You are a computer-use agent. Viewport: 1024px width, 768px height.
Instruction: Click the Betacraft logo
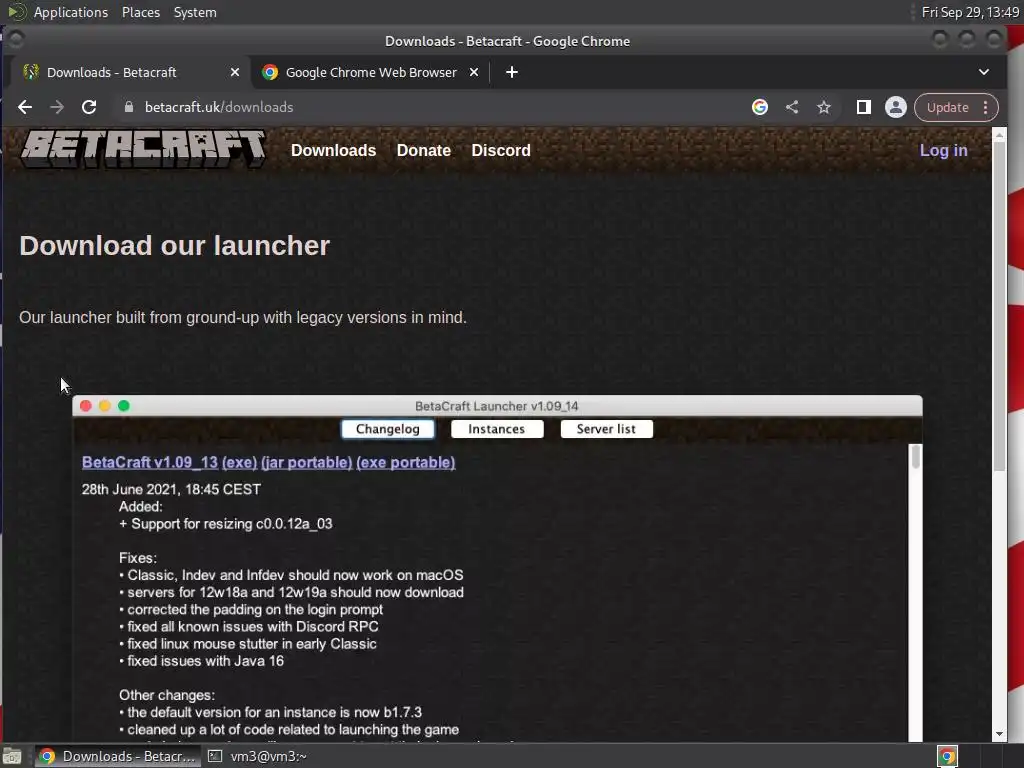[x=144, y=148]
